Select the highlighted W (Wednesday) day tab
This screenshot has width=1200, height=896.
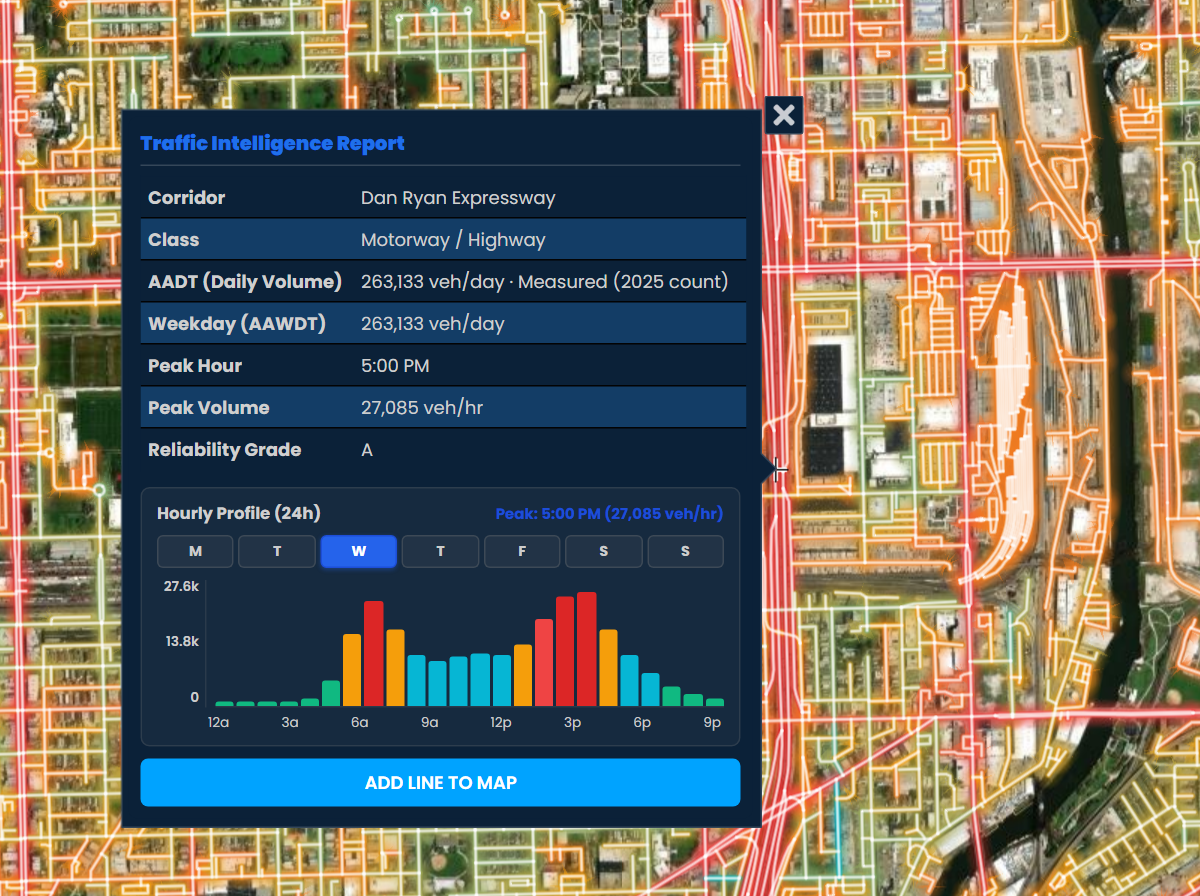(359, 552)
